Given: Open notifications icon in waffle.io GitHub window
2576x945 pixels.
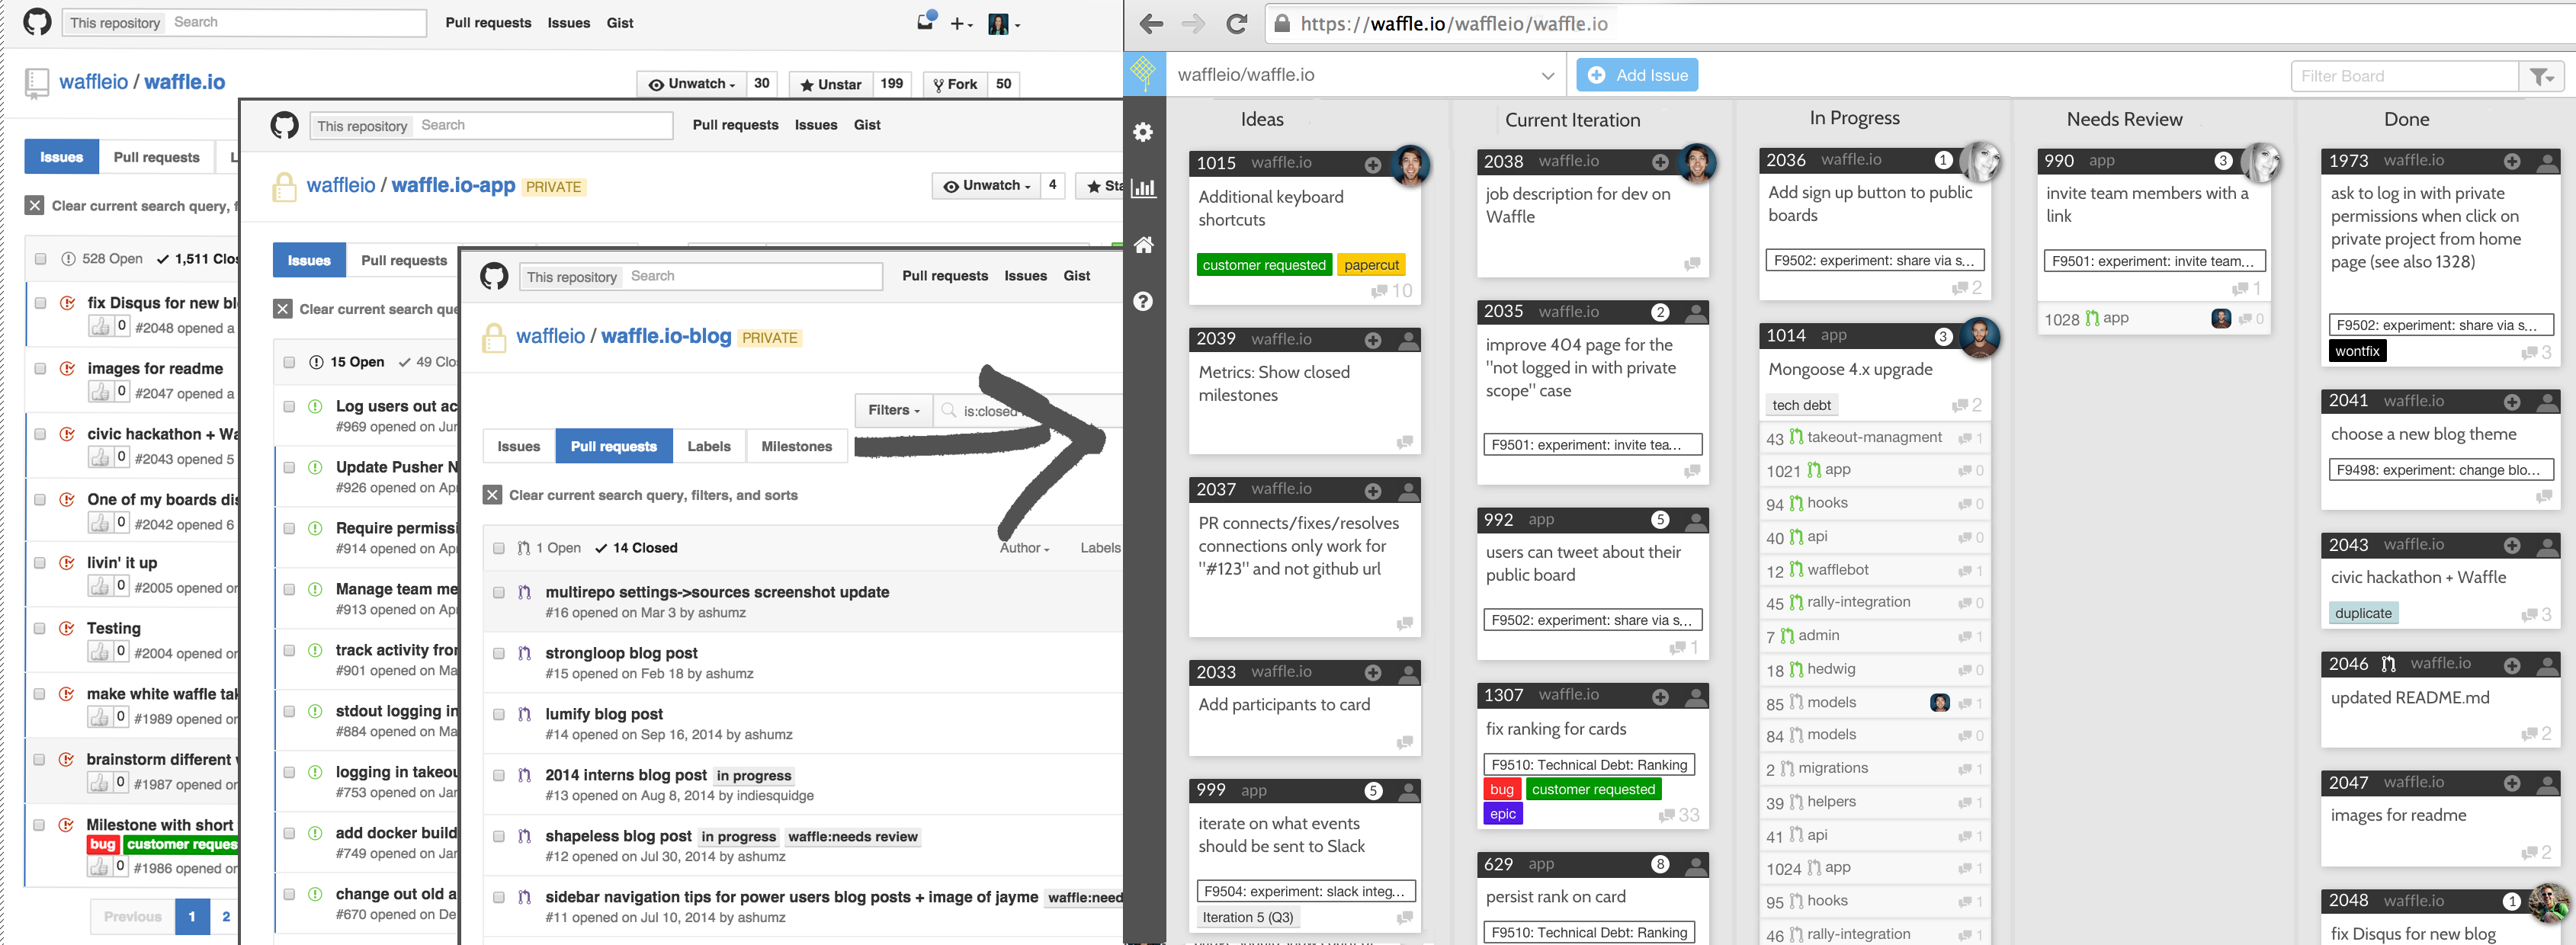Looking at the screenshot, I should (926, 21).
